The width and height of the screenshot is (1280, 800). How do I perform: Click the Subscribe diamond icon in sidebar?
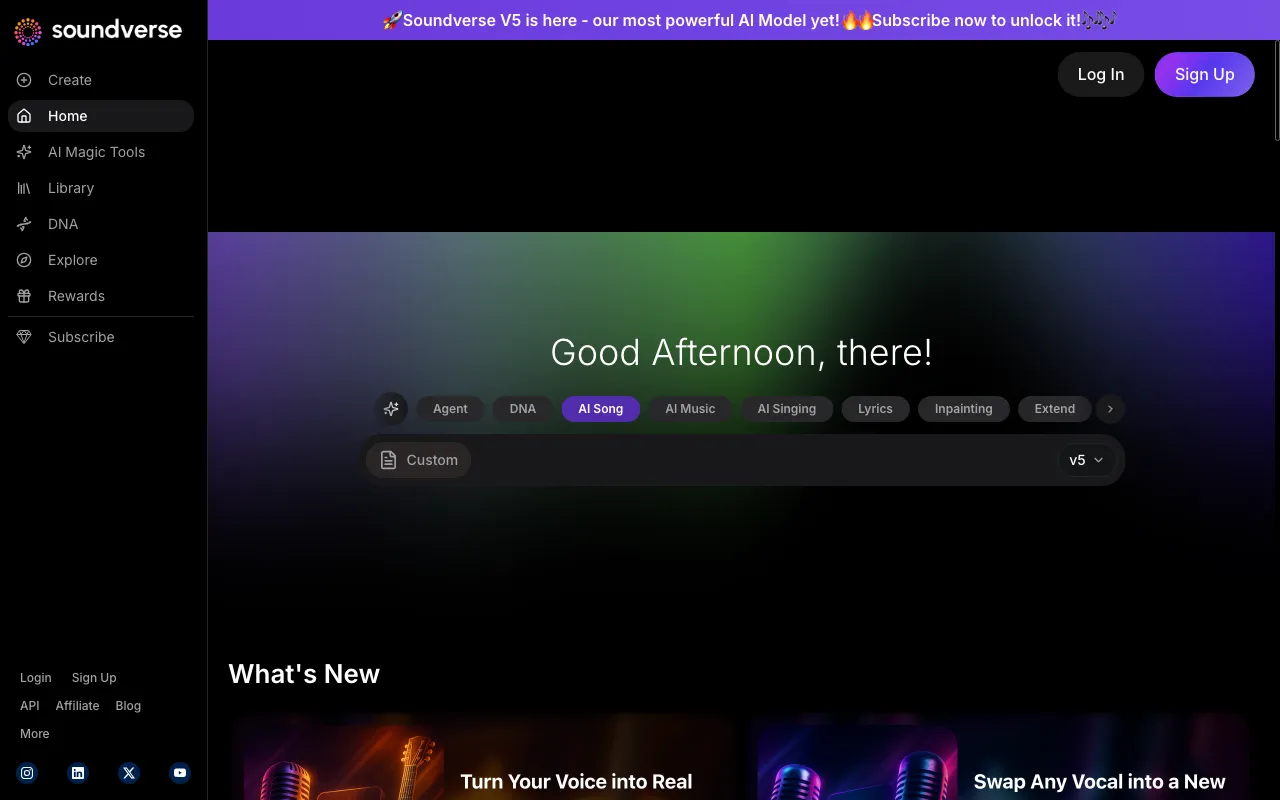coord(24,337)
